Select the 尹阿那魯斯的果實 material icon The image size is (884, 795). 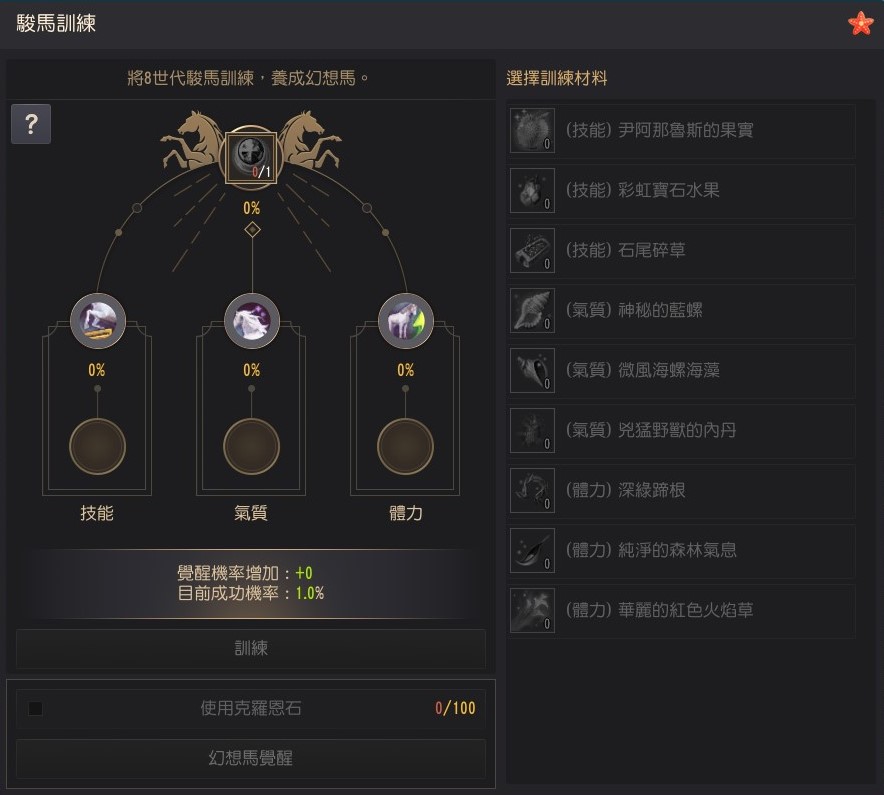[532, 130]
